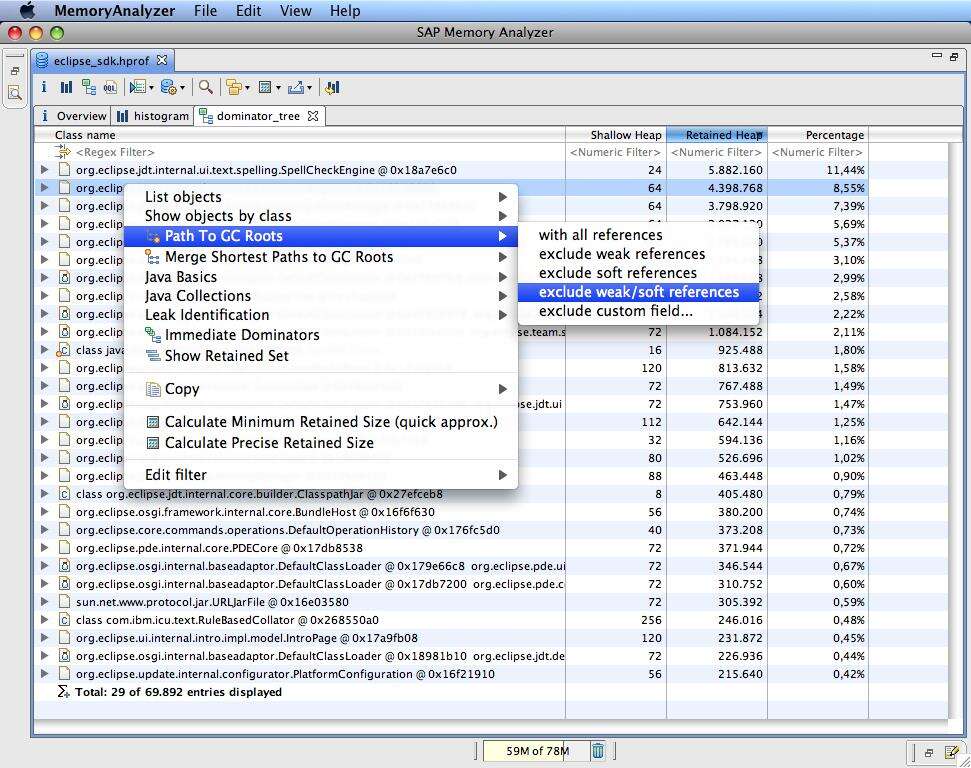This screenshot has width=971, height=768.
Task: Click the histogram toolbar icon
Action: tap(66, 88)
